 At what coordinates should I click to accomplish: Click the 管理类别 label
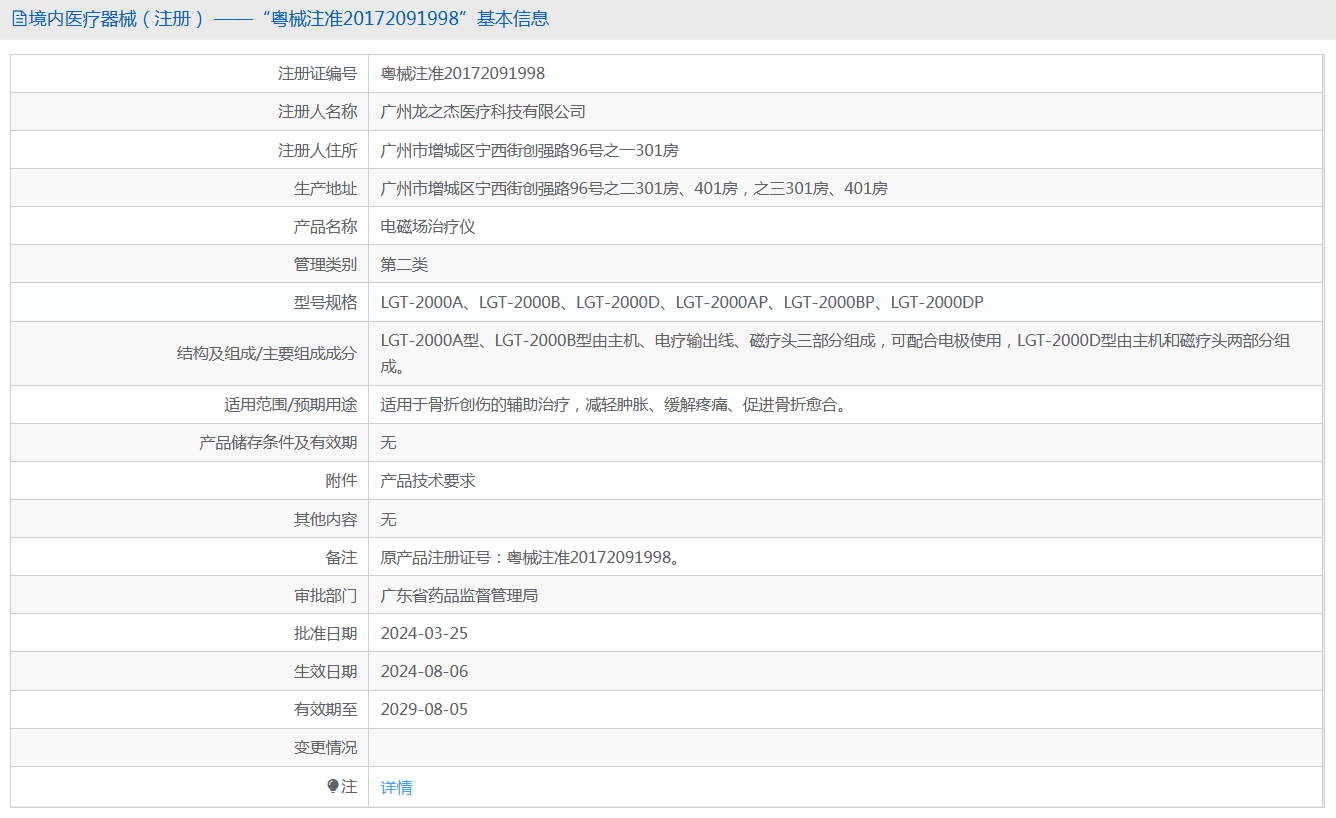point(325,264)
